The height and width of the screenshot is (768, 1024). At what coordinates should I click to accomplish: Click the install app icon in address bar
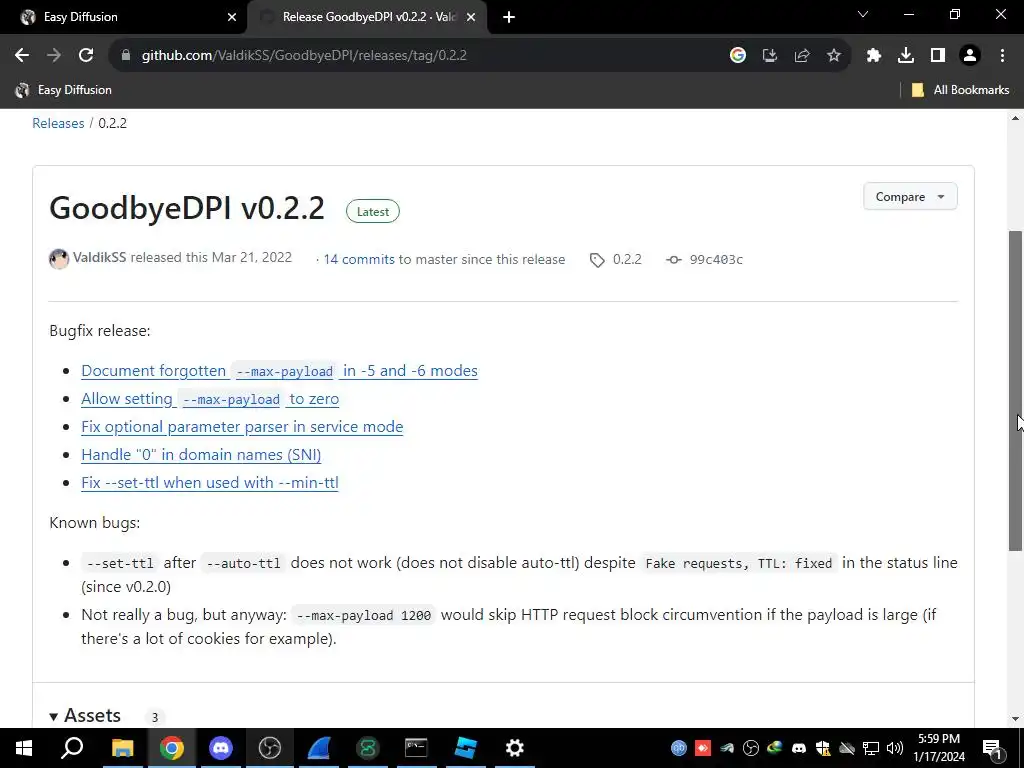tap(770, 56)
